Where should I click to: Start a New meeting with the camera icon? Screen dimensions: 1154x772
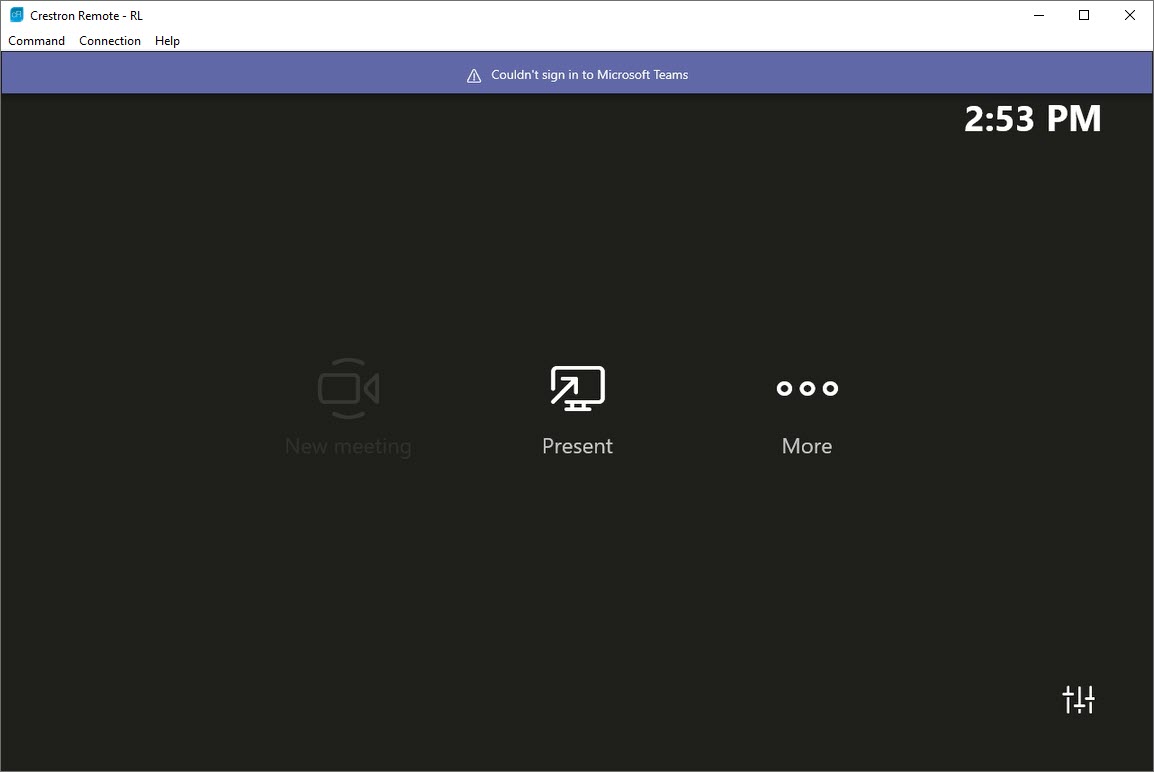point(348,388)
